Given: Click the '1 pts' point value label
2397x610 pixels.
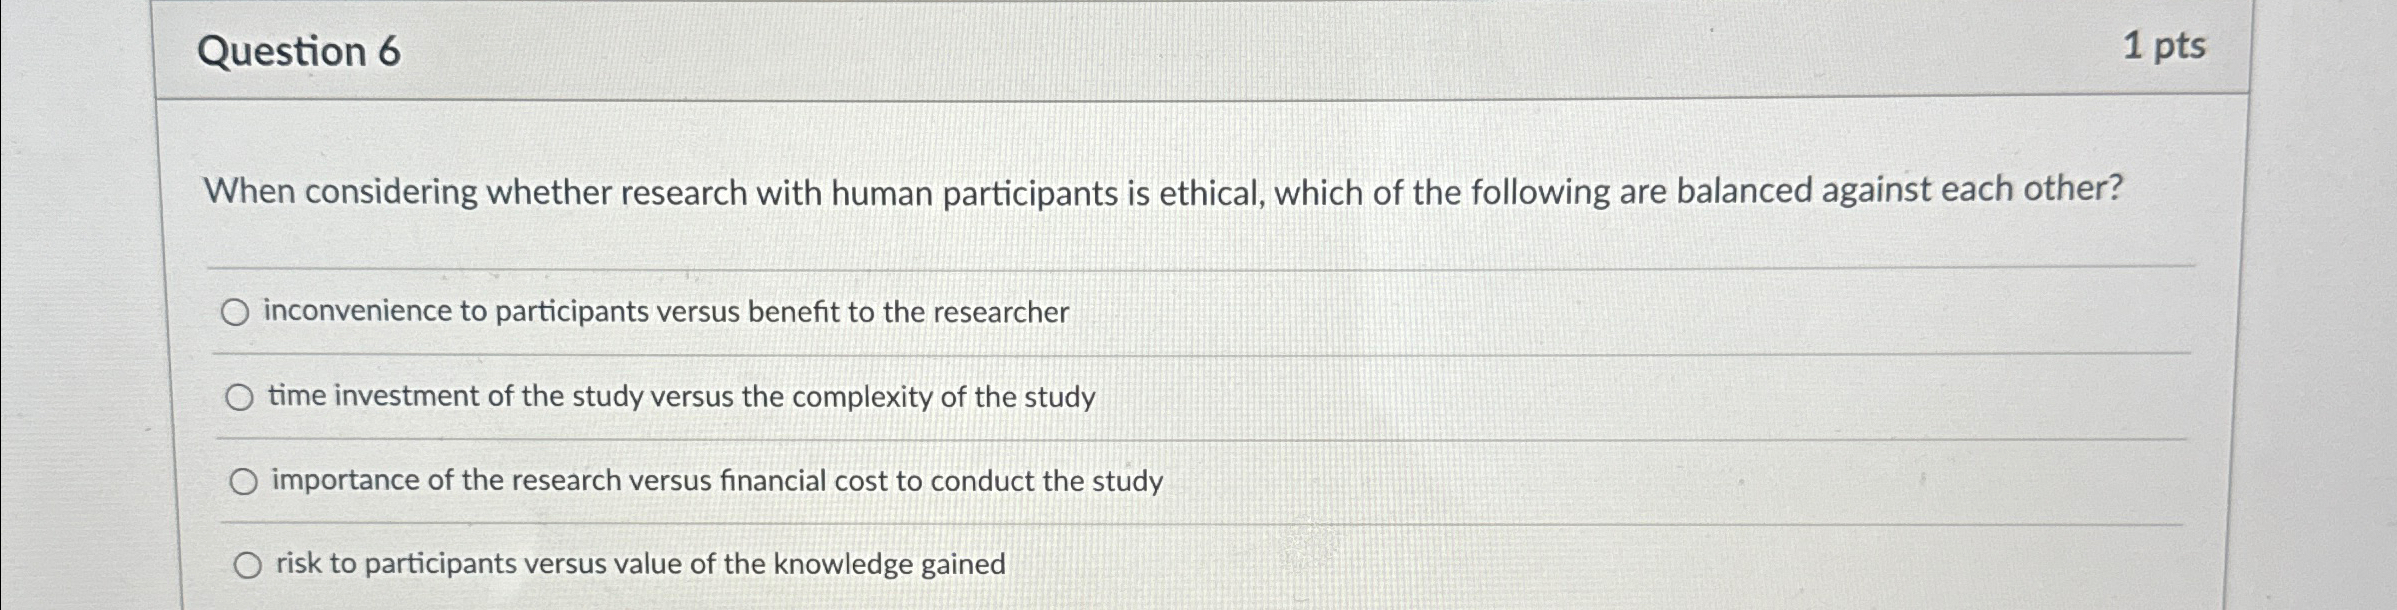Looking at the screenshot, I should pos(2164,46).
